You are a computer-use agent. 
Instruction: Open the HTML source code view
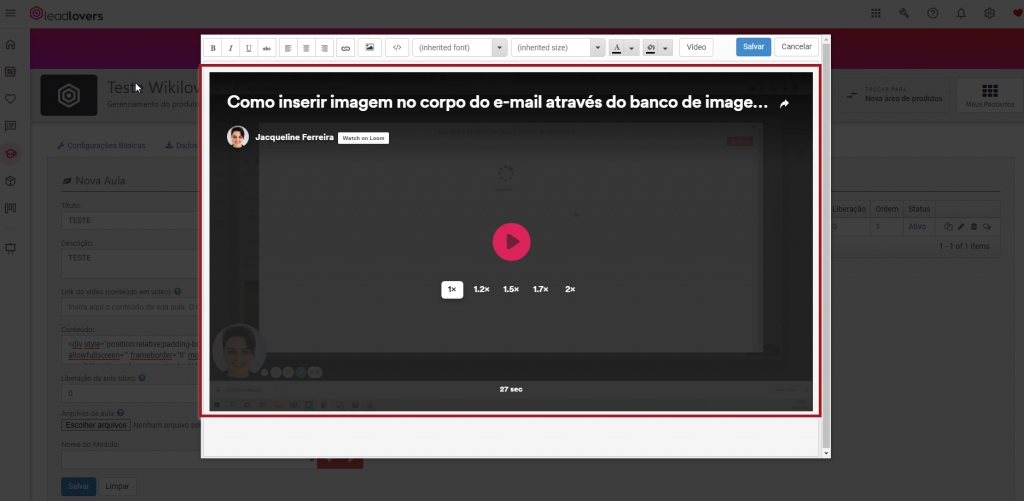(397, 47)
